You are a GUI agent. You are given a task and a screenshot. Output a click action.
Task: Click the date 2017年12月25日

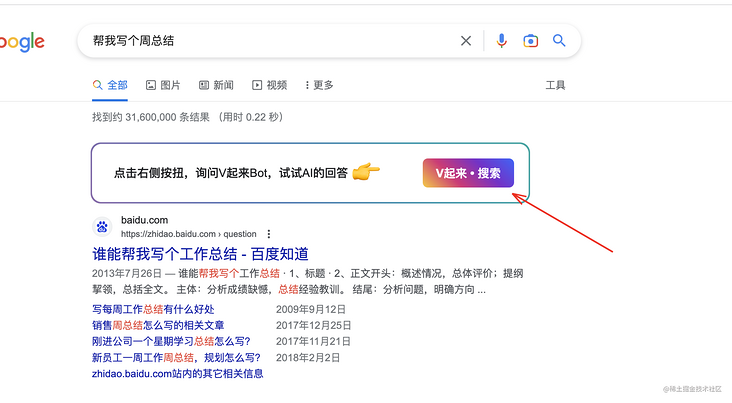coord(313,325)
